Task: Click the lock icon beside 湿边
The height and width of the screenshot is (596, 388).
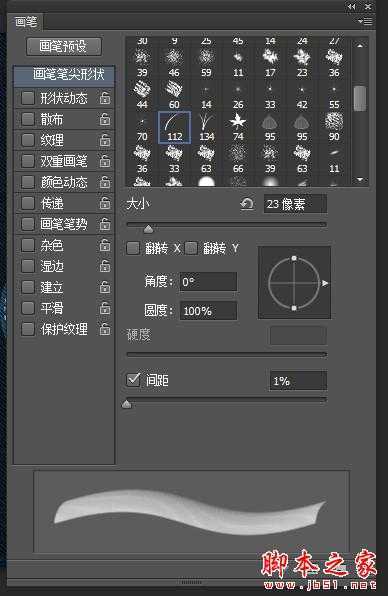Action: 105,266
